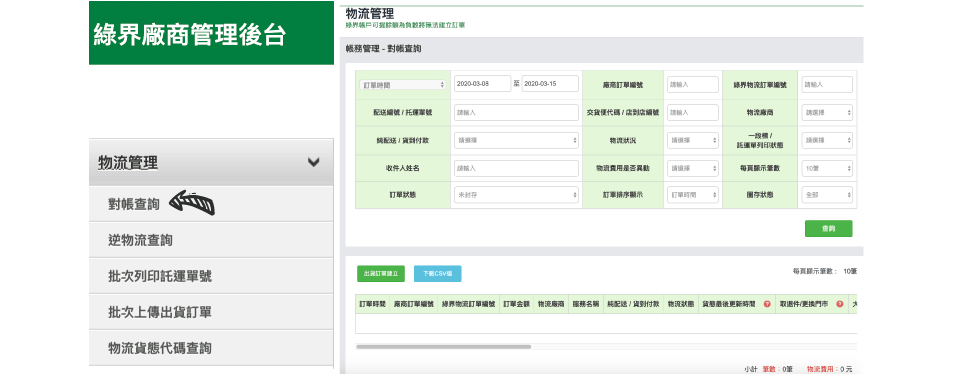Click the 服務名稱 column header
This screenshot has width=960, height=377.
(x=585, y=304)
